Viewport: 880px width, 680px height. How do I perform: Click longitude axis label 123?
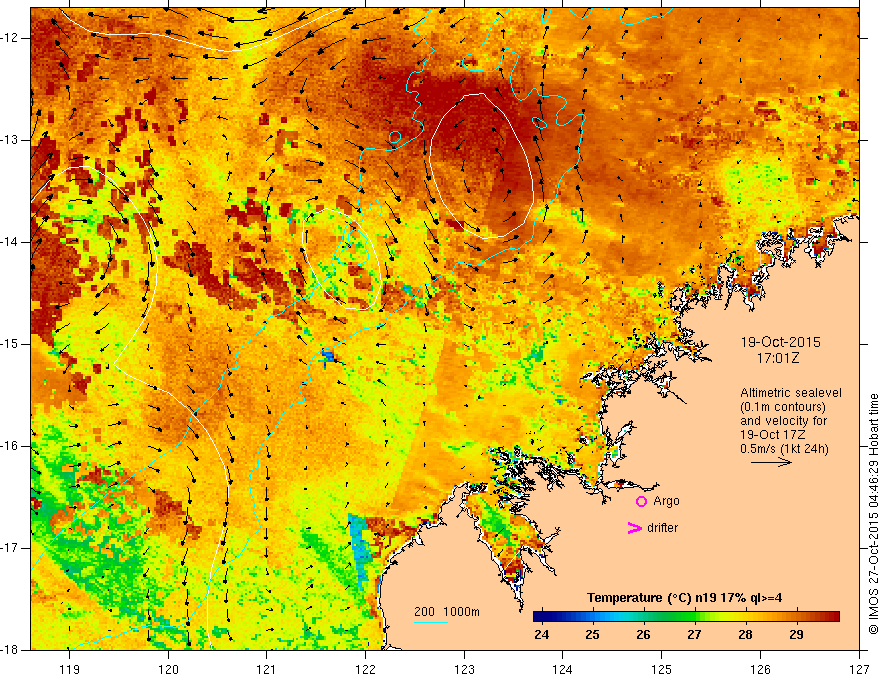tap(464, 669)
